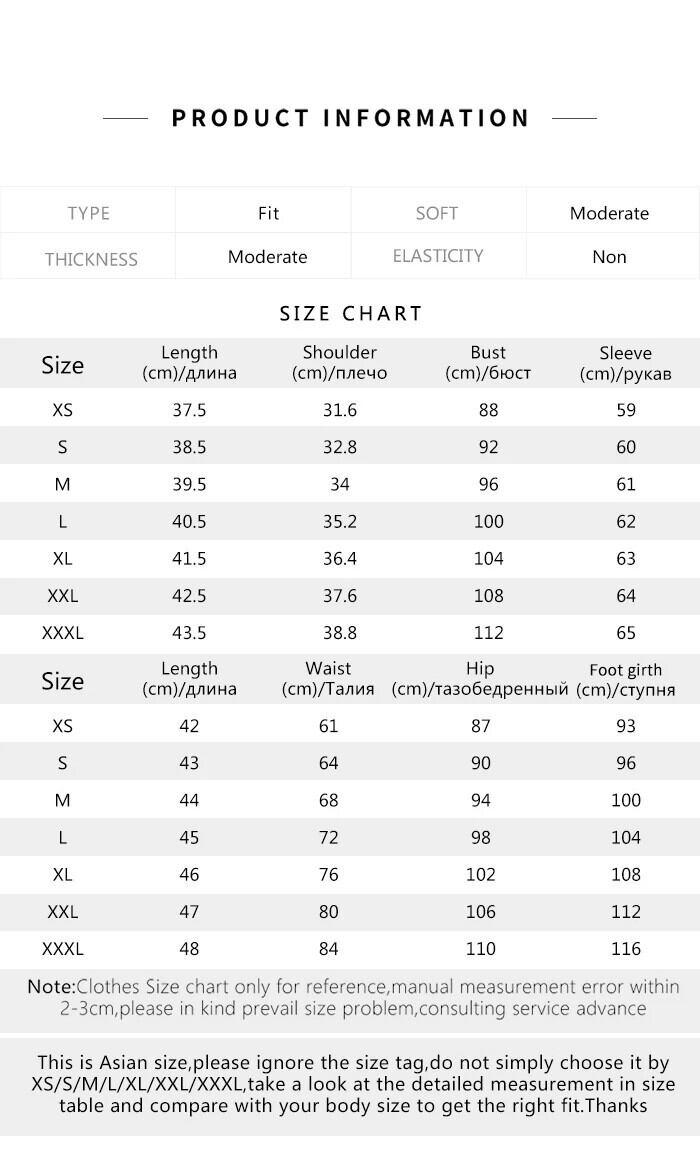This screenshot has width=700, height=1165.
Task: Select the Foot girth column header
Action: (x=625, y=680)
